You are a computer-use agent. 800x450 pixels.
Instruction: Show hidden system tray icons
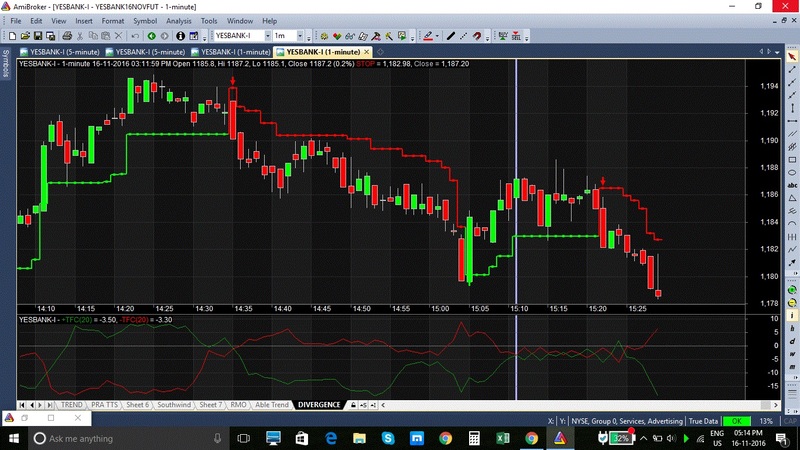[x=643, y=438]
